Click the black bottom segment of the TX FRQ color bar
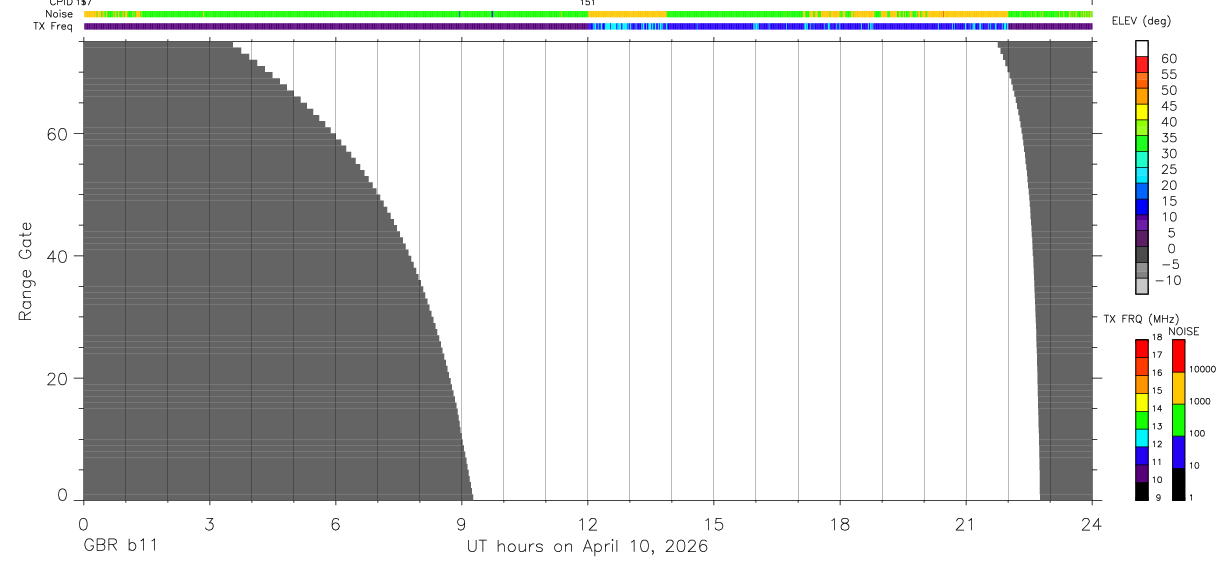Viewport: 1228px width, 567px height. (x=1142, y=491)
